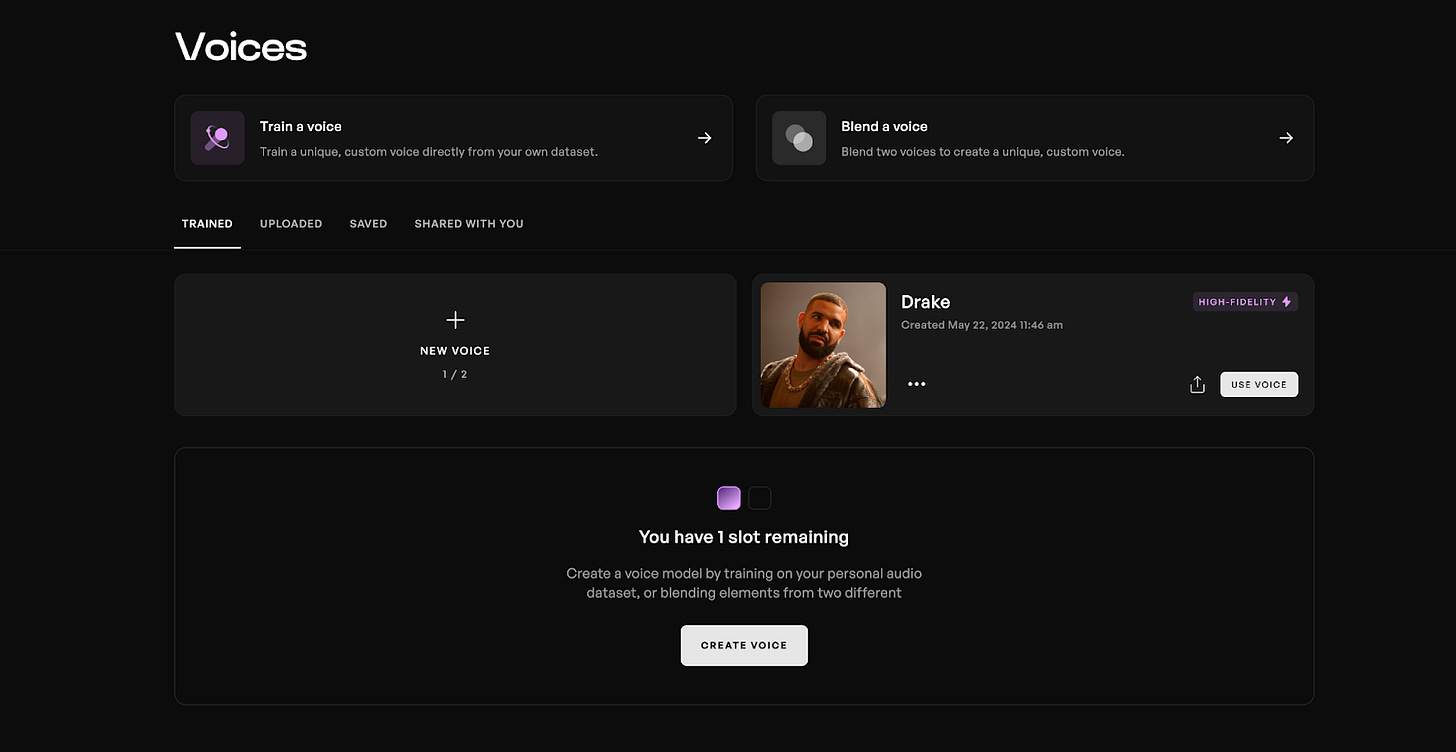The width and height of the screenshot is (1456, 752).
Task: Open the Blend a voice card title
Action: (x=884, y=126)
